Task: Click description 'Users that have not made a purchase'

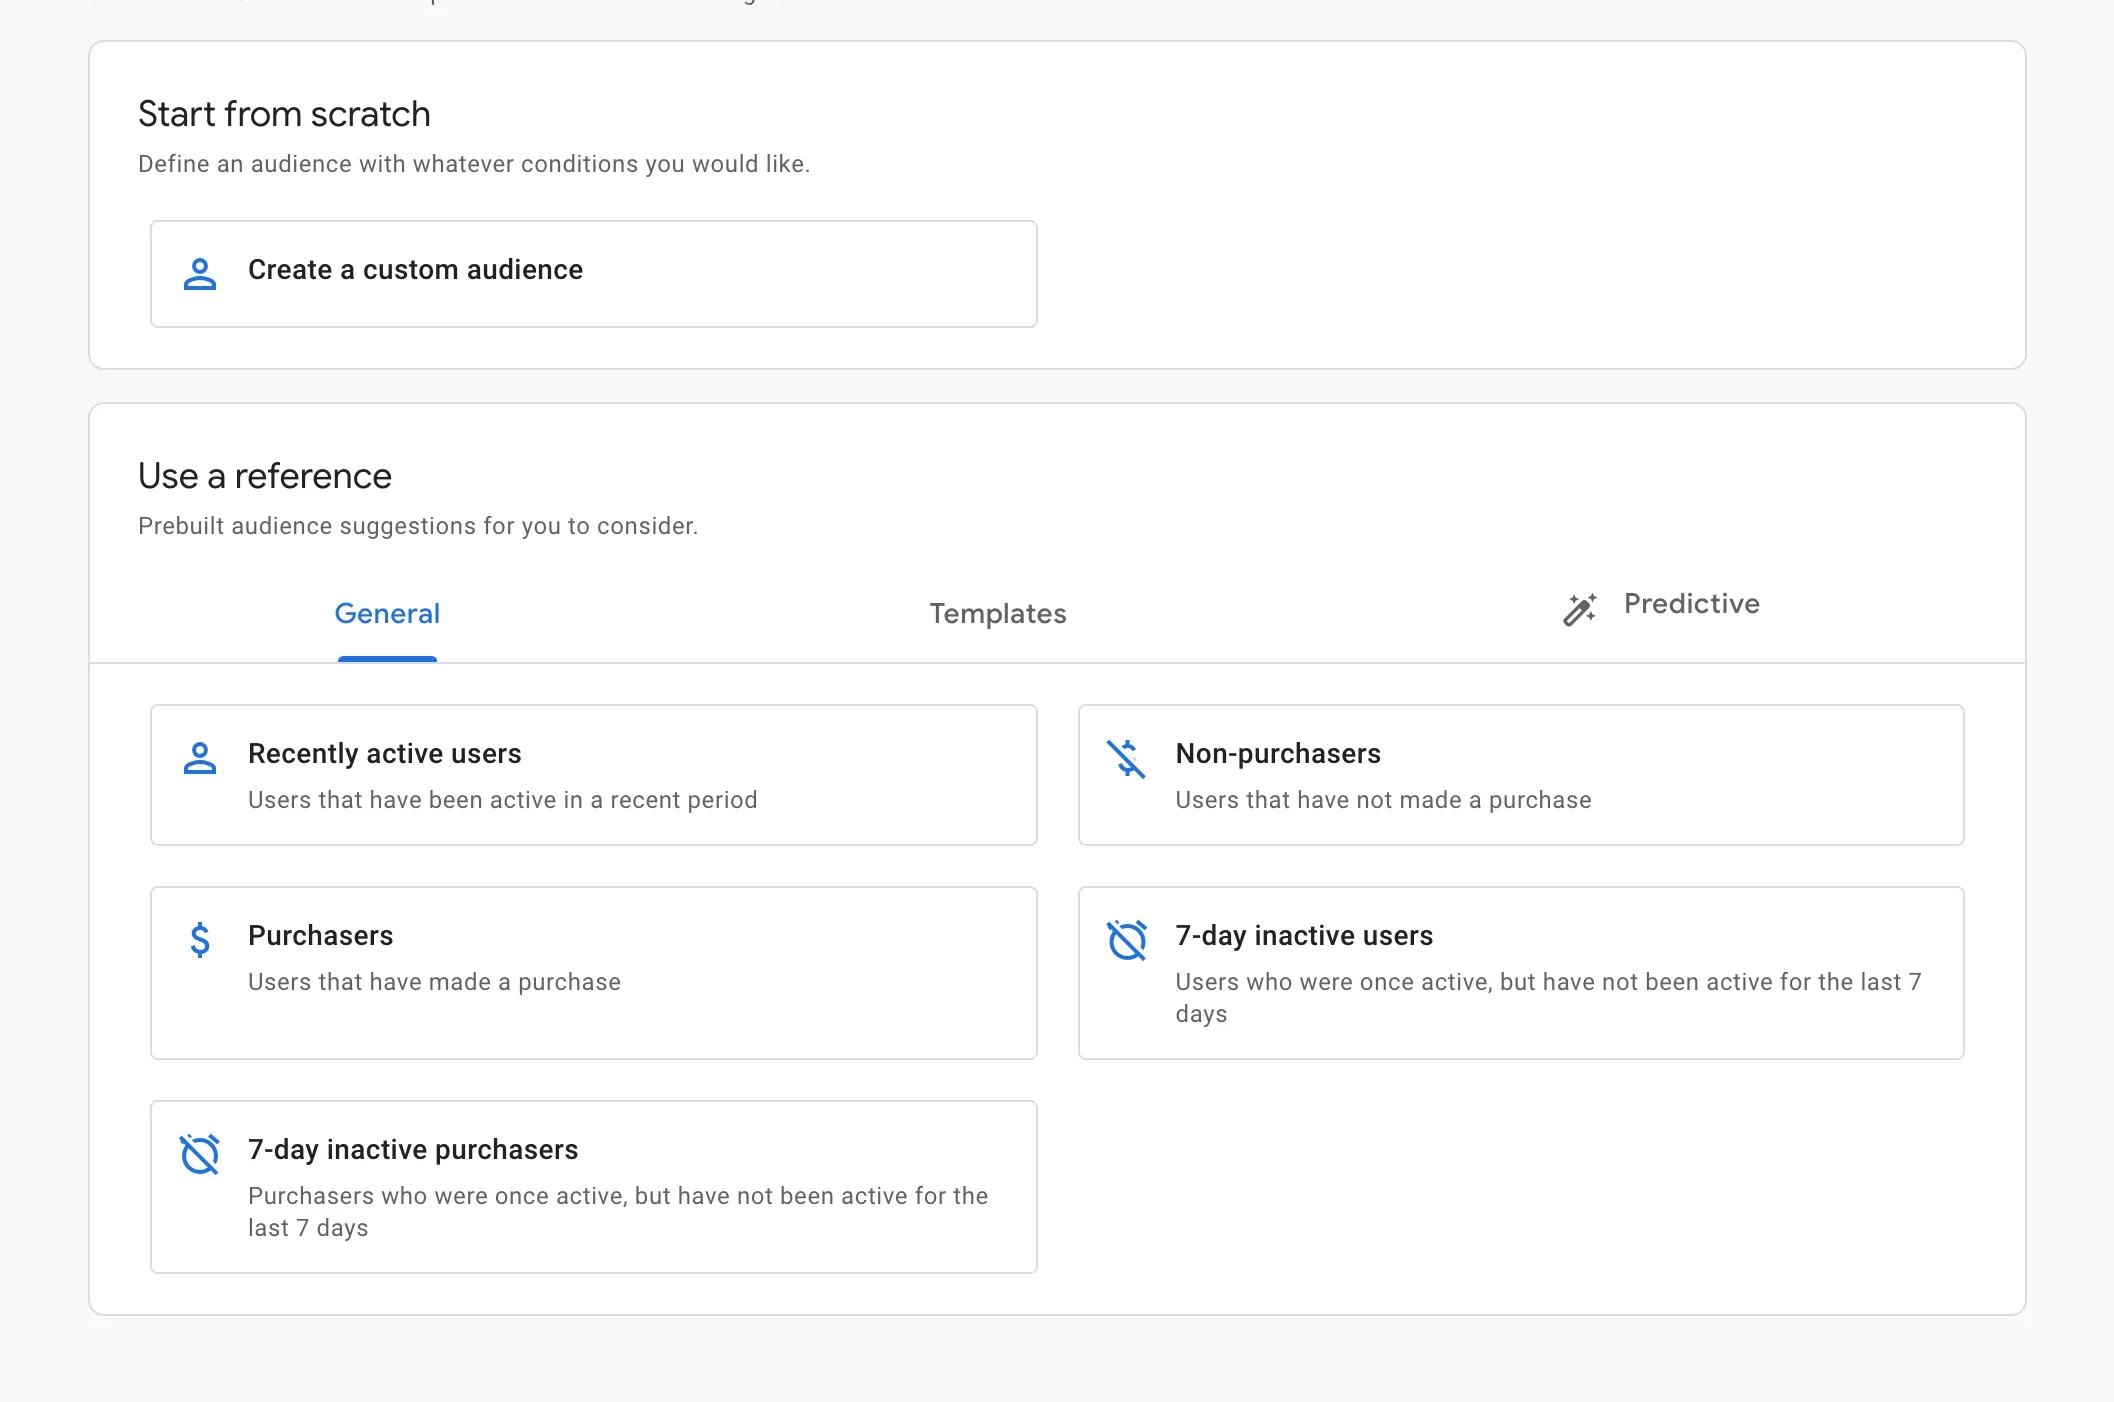Action: (x=1383, y=800)
